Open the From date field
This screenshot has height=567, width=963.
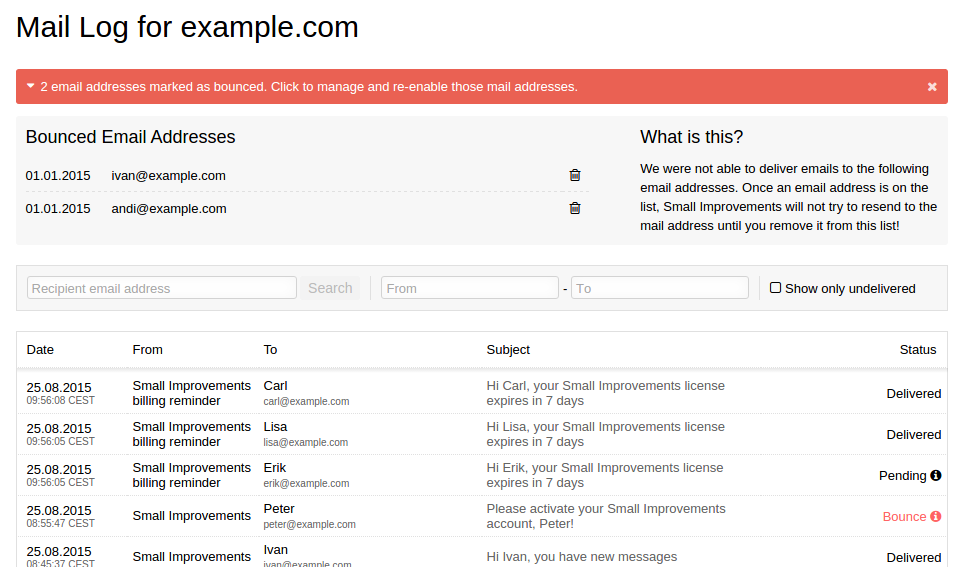(469, 287)
